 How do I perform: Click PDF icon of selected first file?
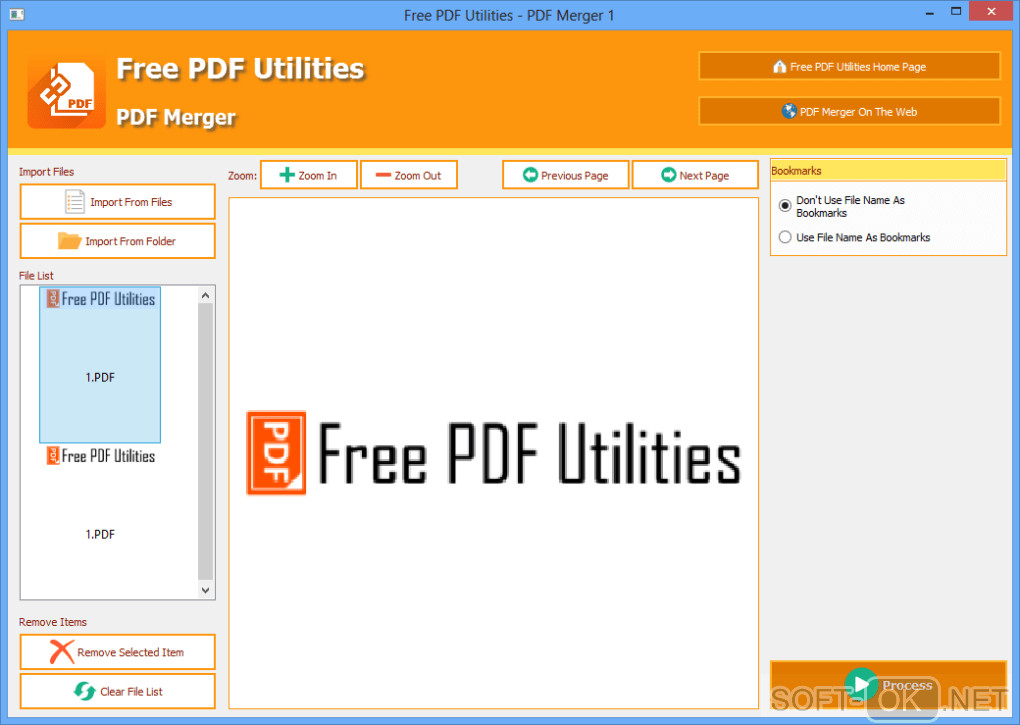pos(53,298)
